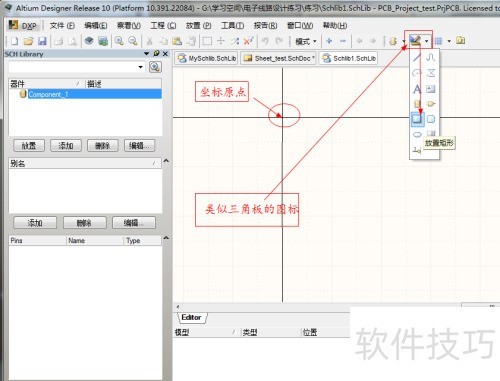Click the open folder toolbar icon
500x381 pixels.
(28, 41)
